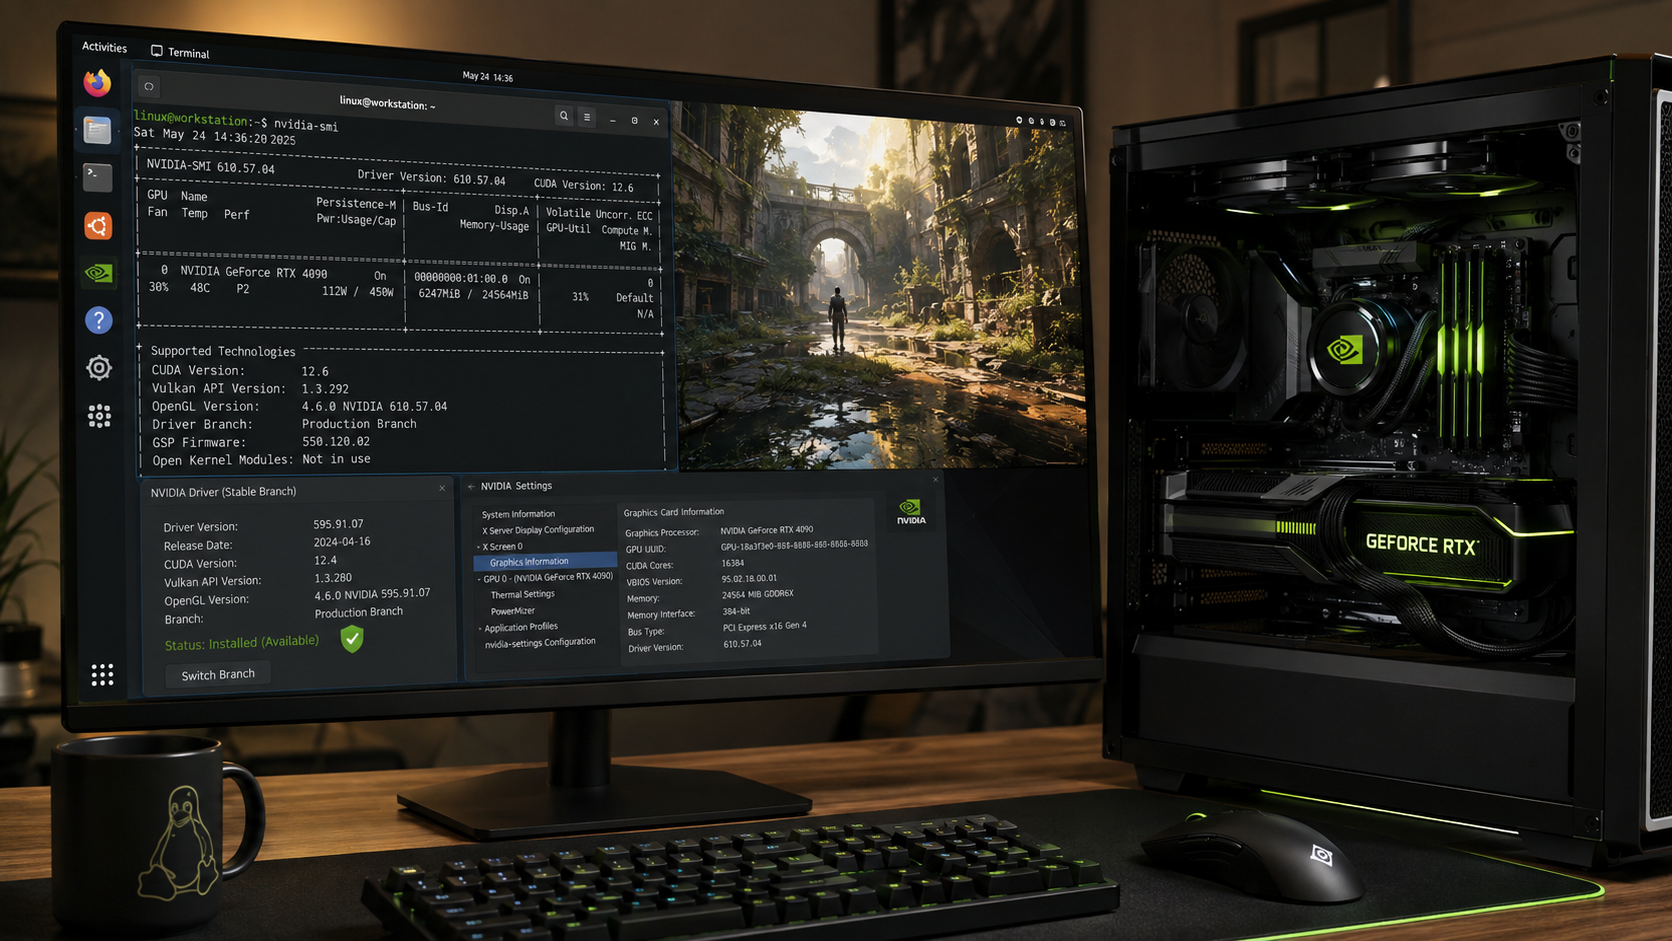Click Release Date value 2024-04-16
The width and height of the screenshot is (1672, 941).
pyautogui.click(x=342, y=542)
